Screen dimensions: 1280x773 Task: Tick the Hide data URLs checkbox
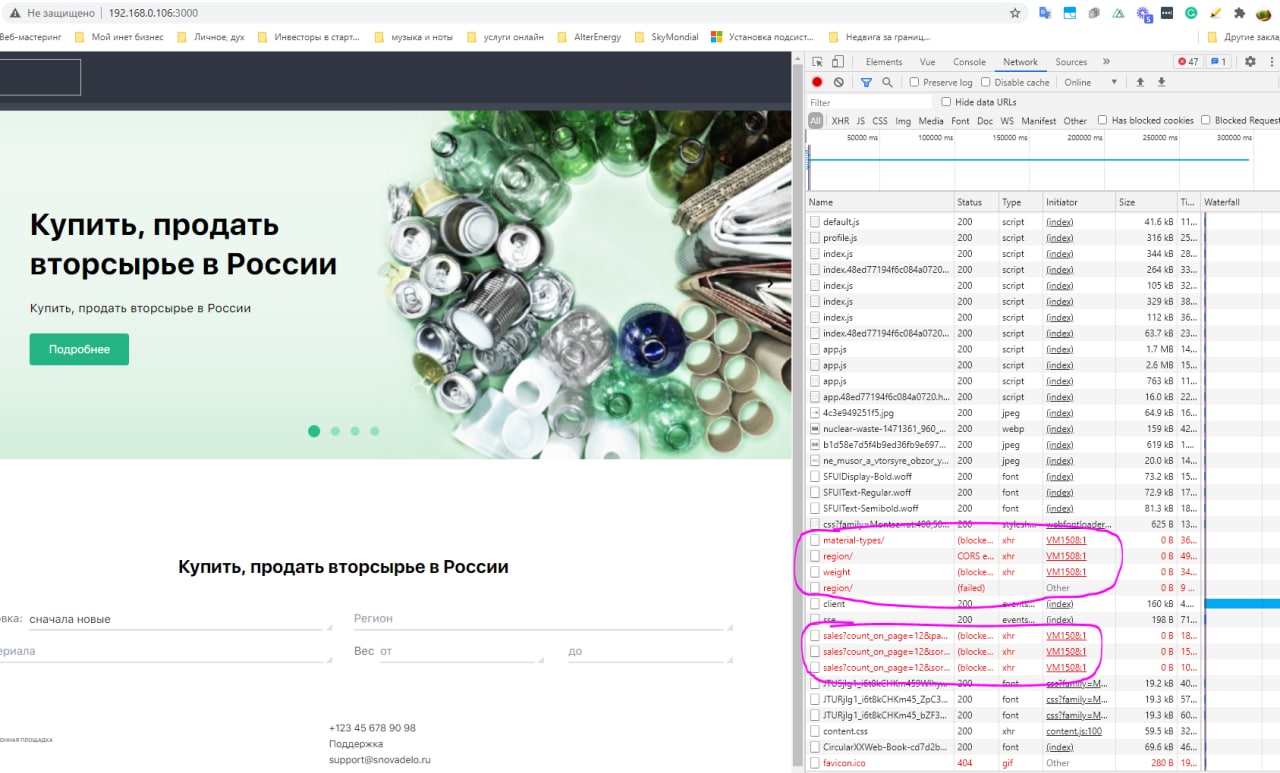(x=946, y=102)
